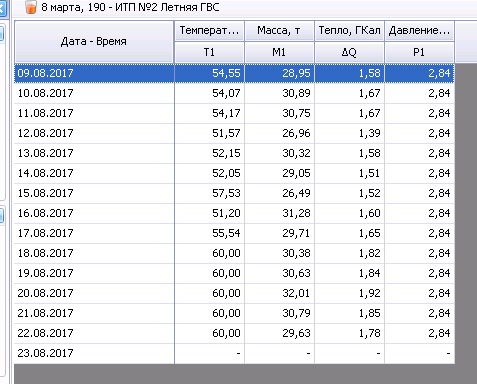Click the ΔQ sub-header
Screen dimensions: 477x384
tap(349, 52)
